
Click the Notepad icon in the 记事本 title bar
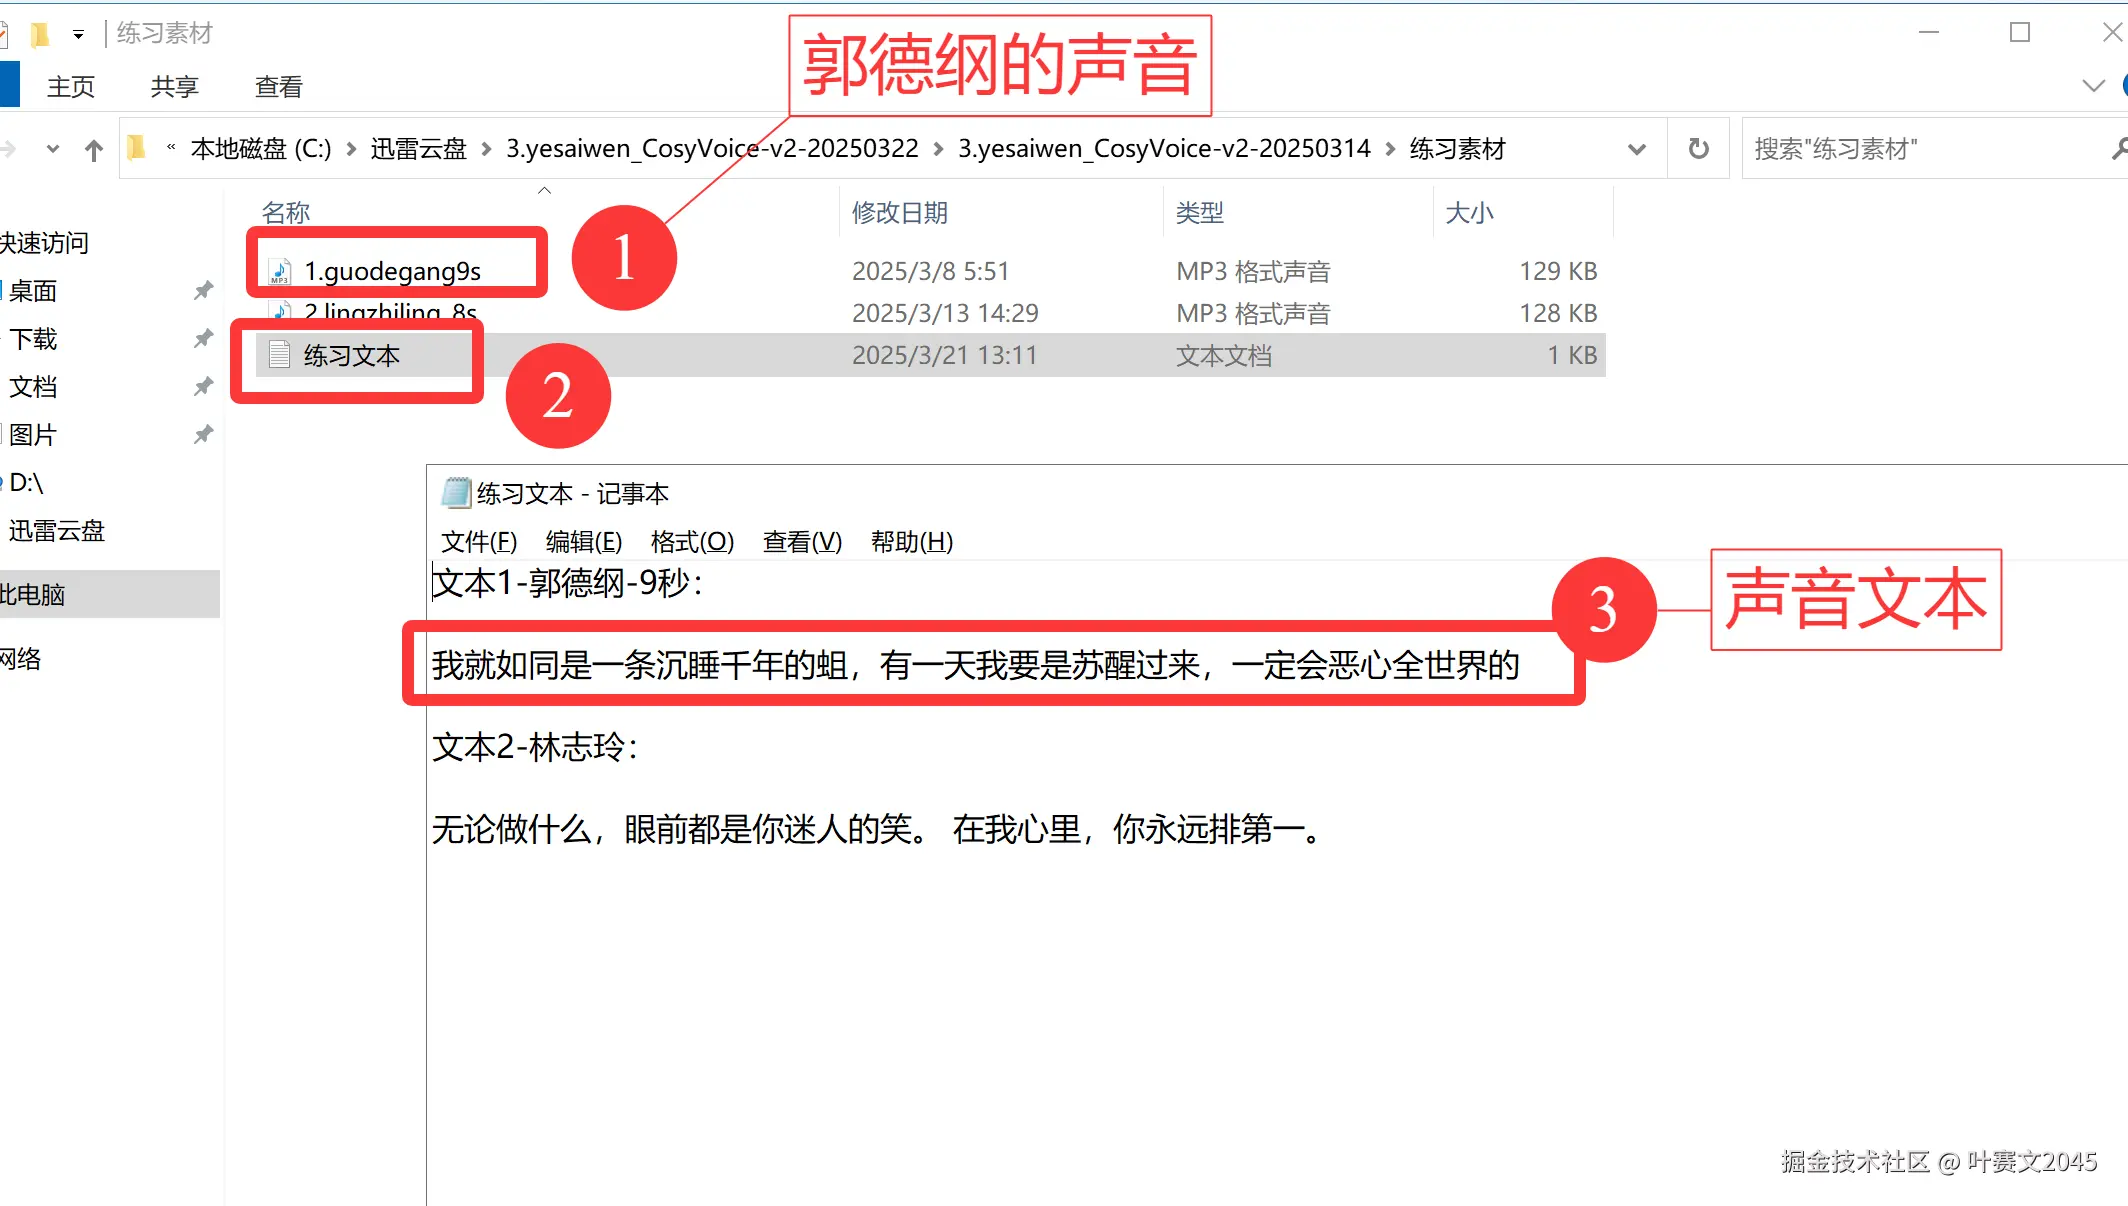[x=456, y=493]
